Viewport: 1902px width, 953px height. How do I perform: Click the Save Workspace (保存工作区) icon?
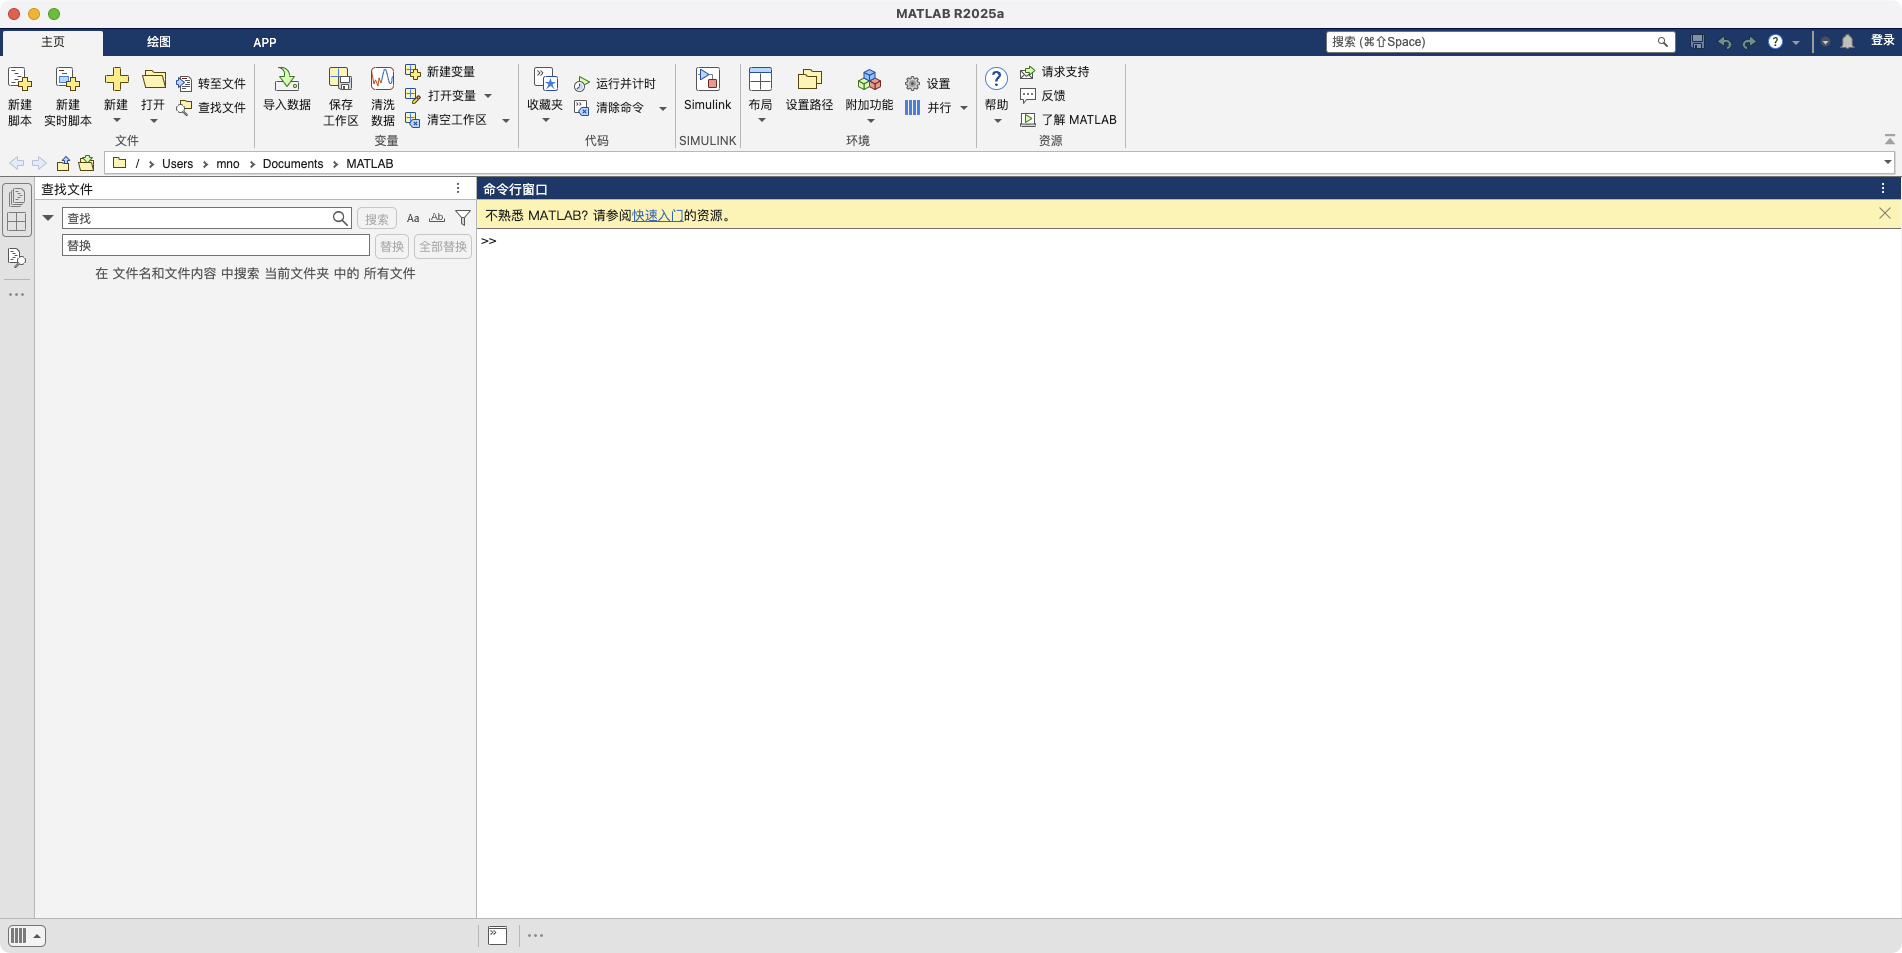click(340, 80)
